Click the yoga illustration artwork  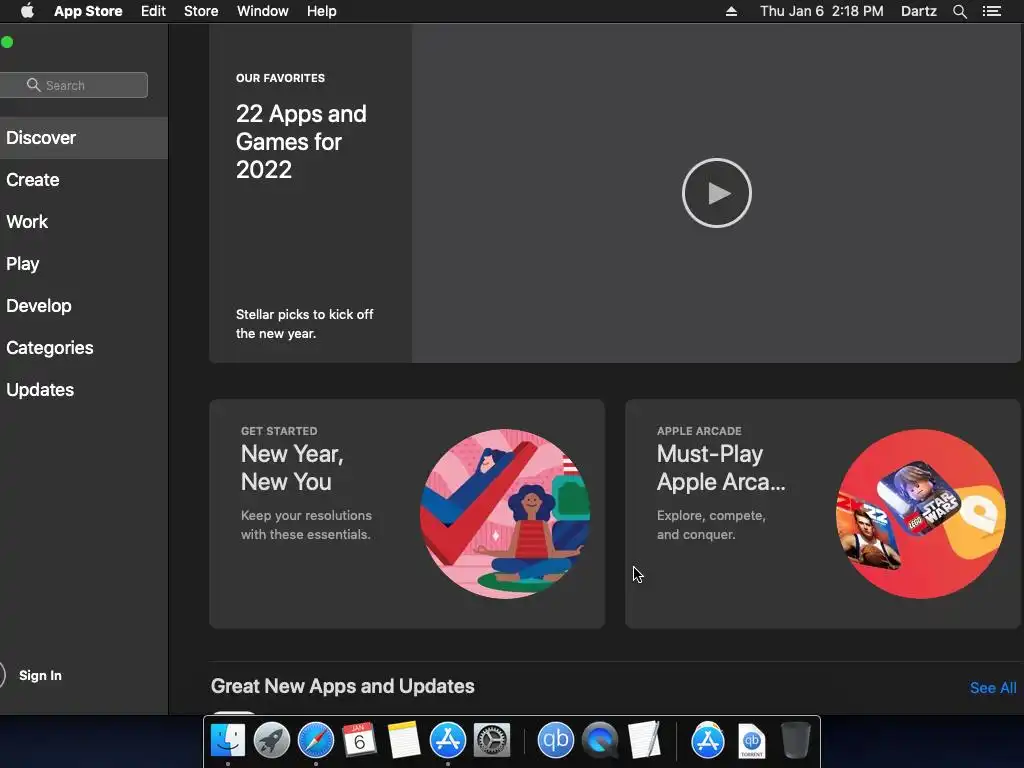[x=505, y=514]
